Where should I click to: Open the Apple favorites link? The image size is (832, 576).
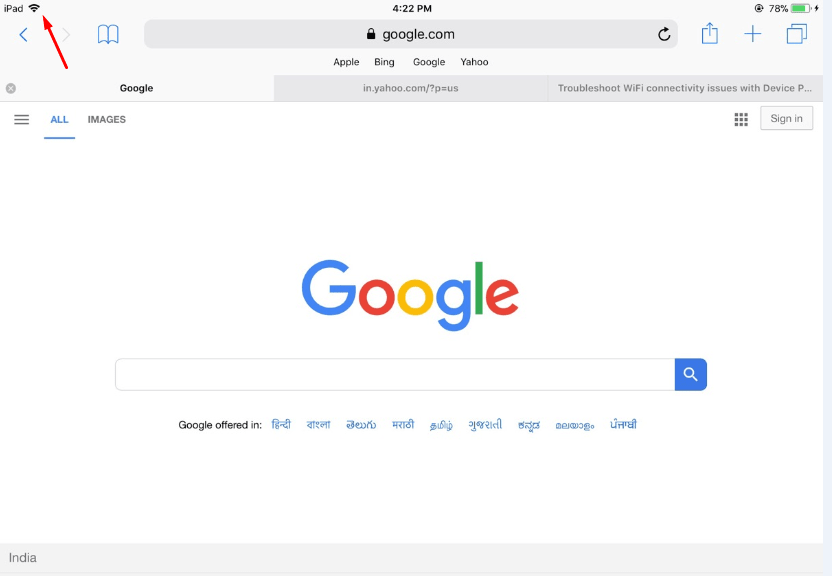pos(346,62)
